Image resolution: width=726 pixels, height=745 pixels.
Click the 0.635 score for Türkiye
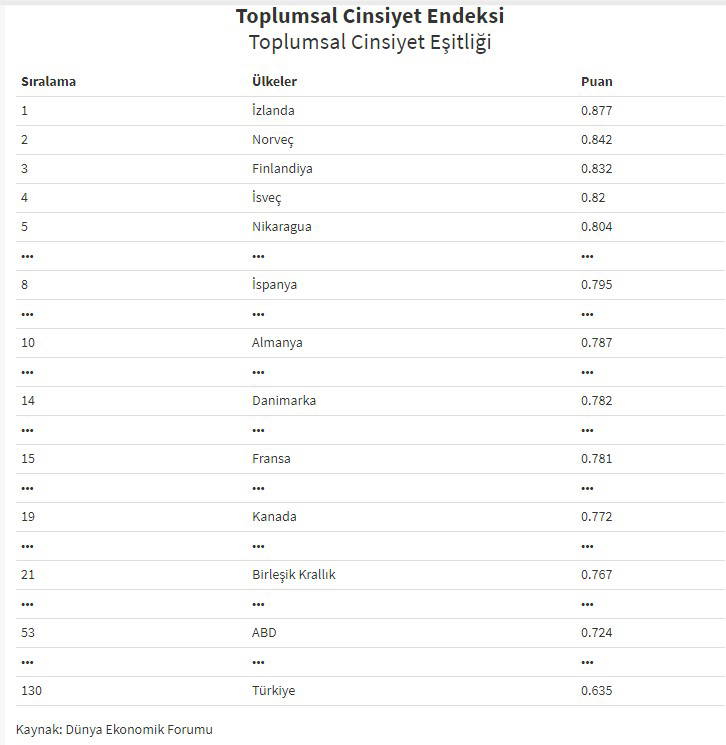(x=596, y=690)
